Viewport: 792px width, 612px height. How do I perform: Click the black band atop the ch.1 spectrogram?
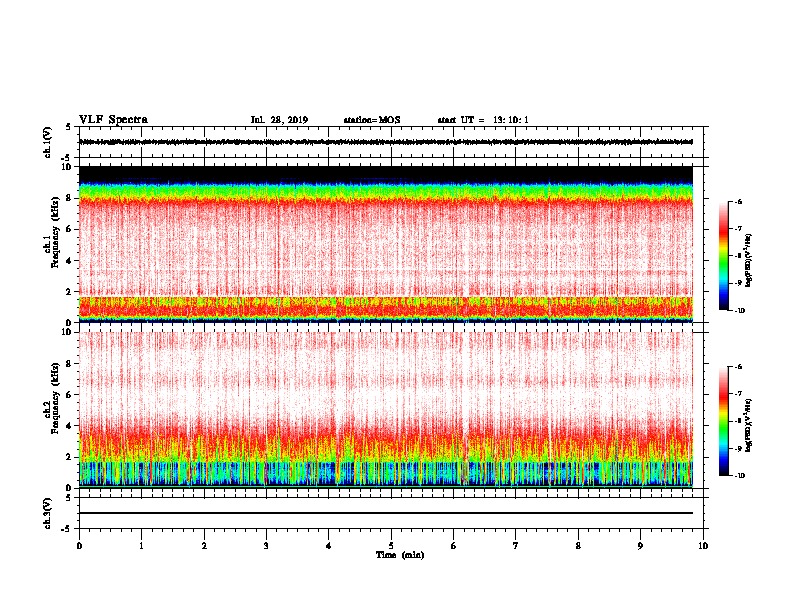[x=386, y=174]
